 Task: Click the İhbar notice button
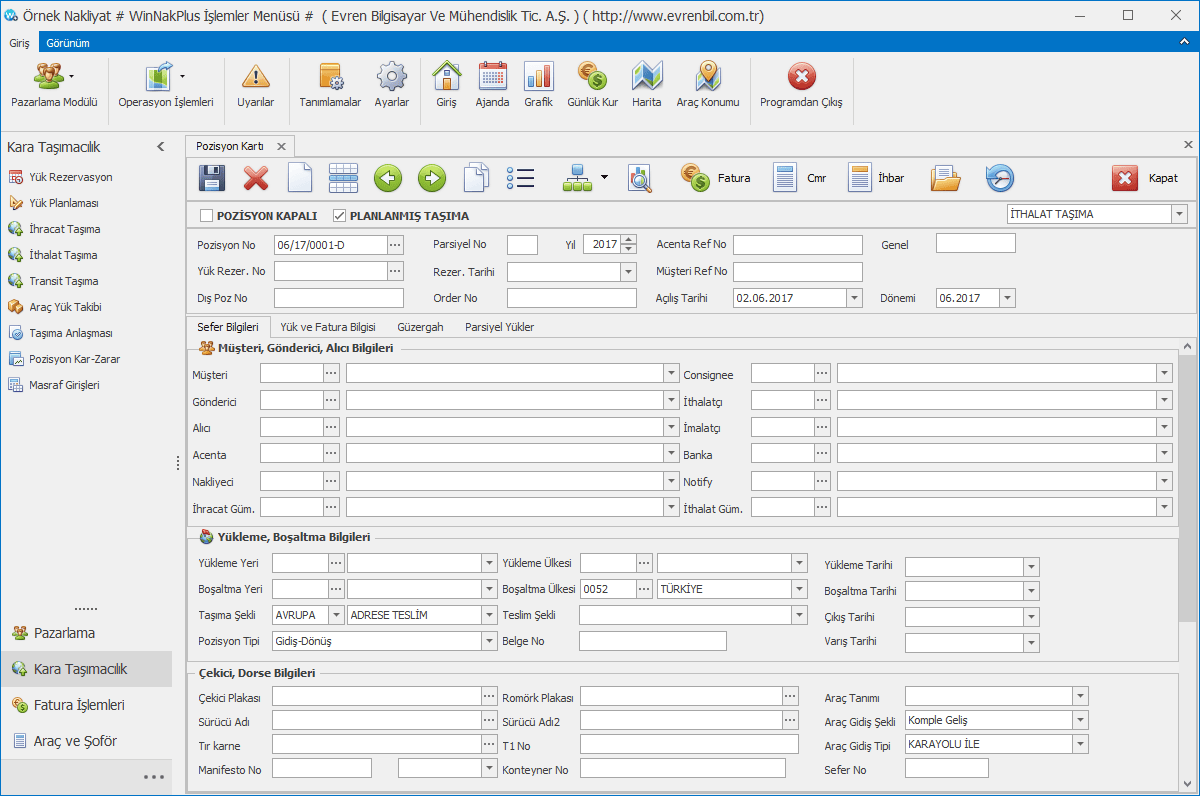tap(876, 178)
